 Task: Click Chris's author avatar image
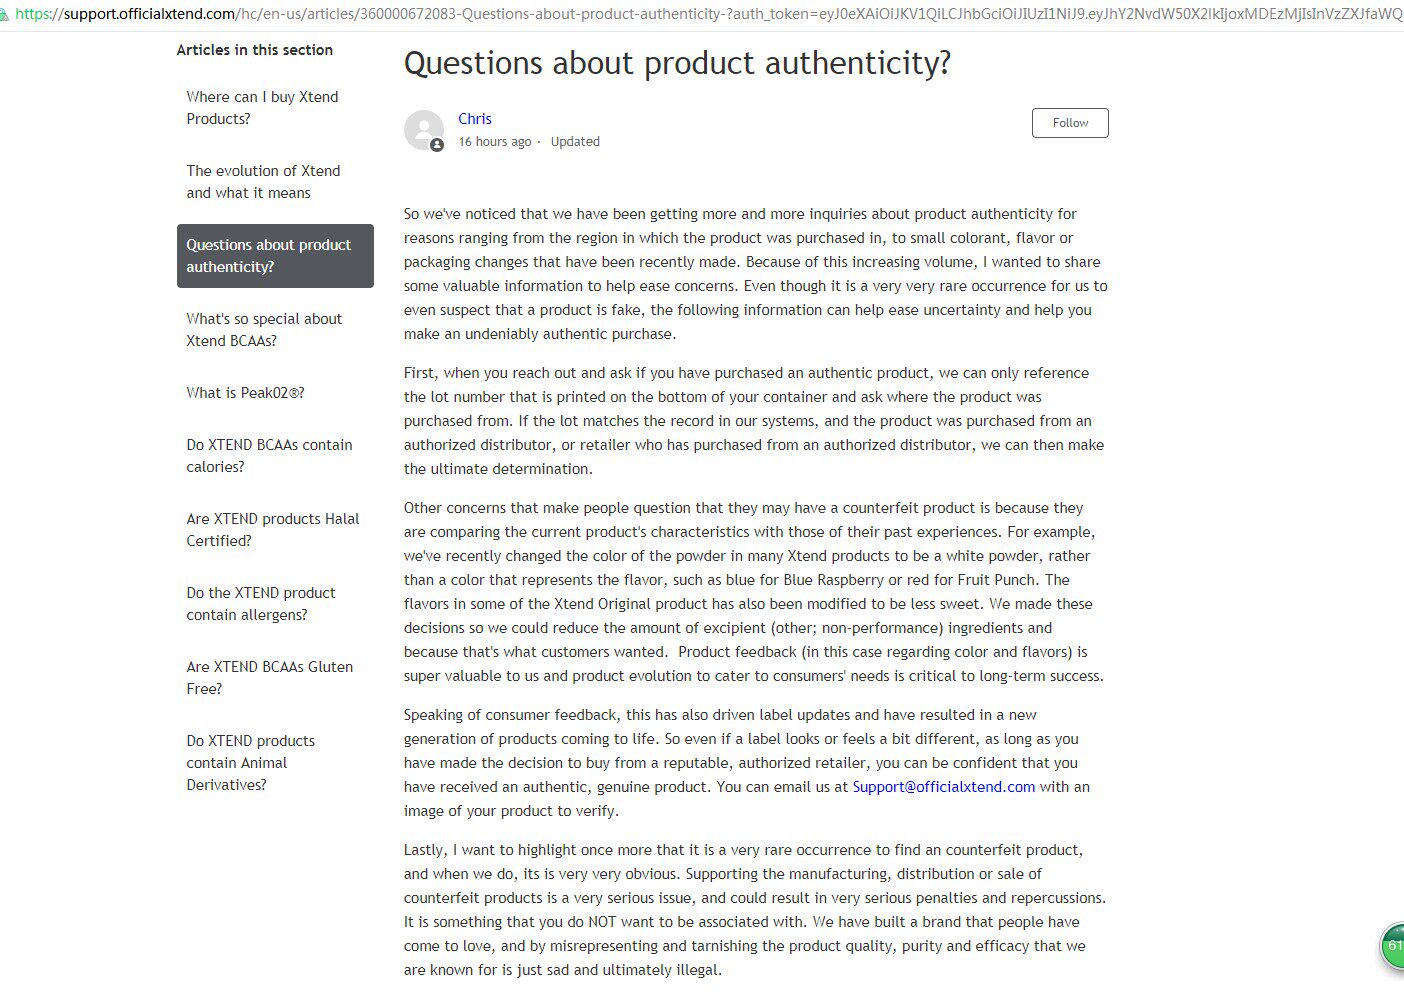(423, 129)
